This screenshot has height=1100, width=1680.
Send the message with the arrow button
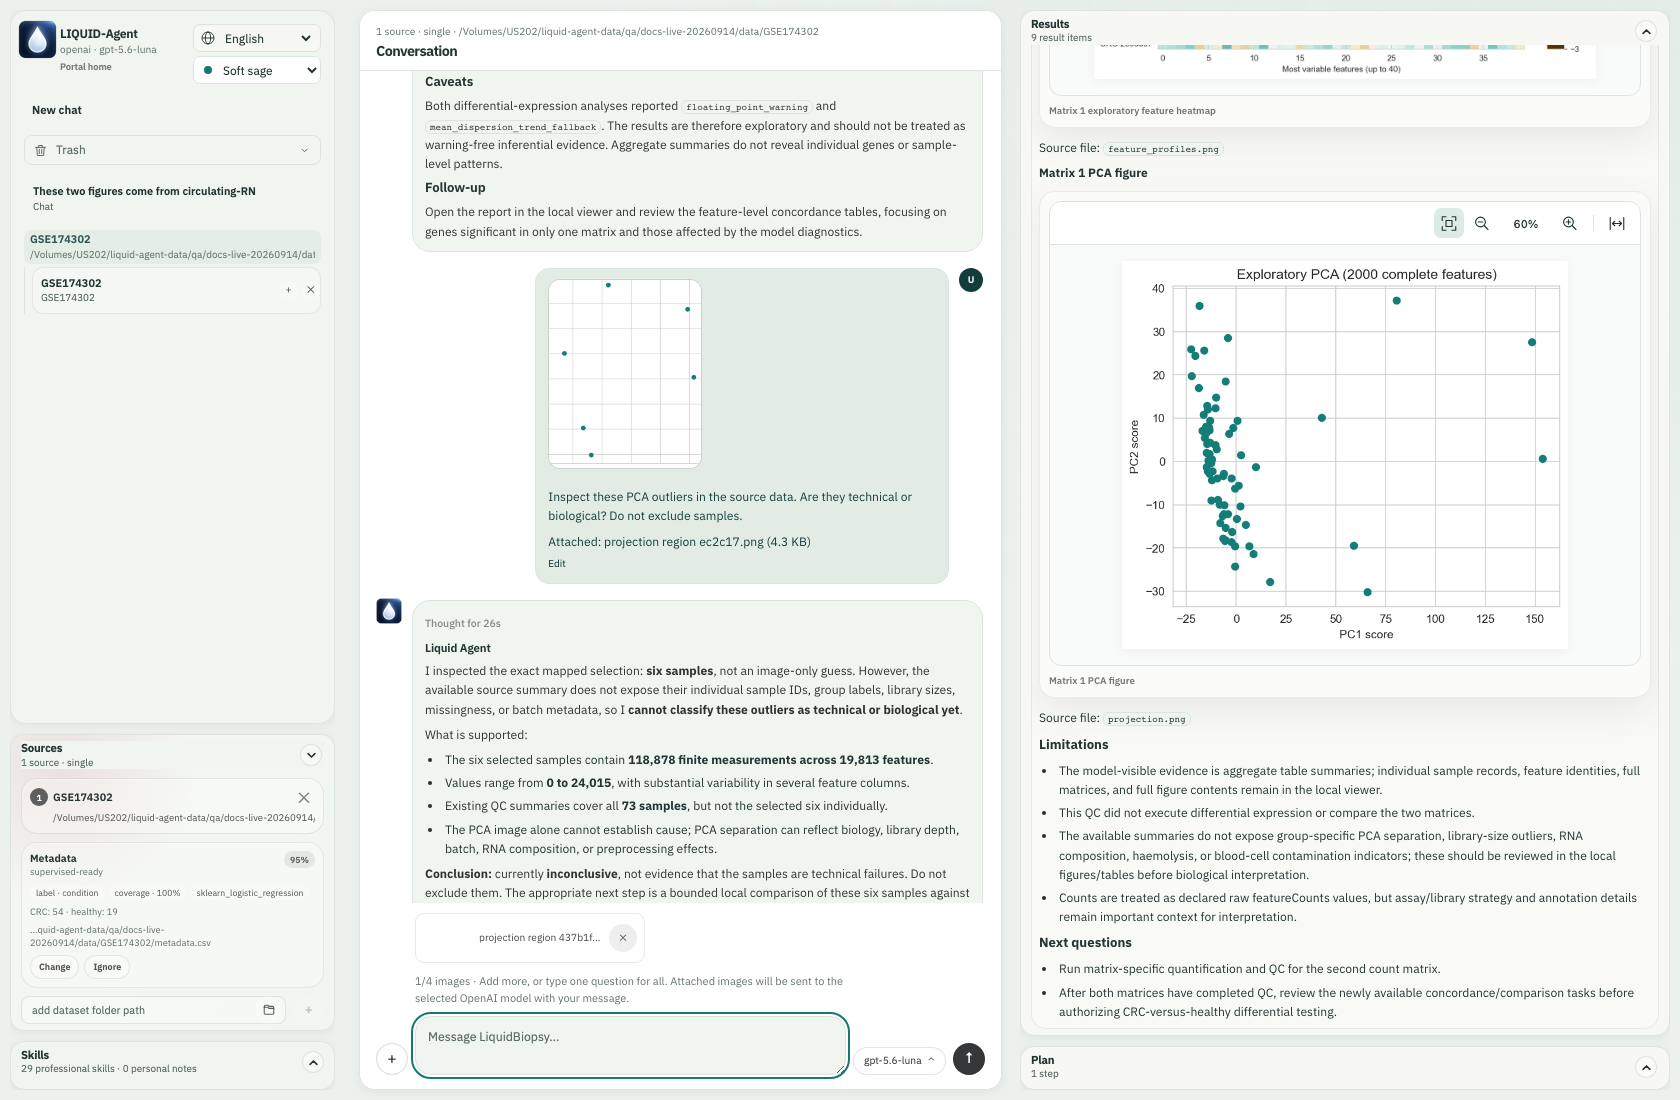tap(969, 1059)
